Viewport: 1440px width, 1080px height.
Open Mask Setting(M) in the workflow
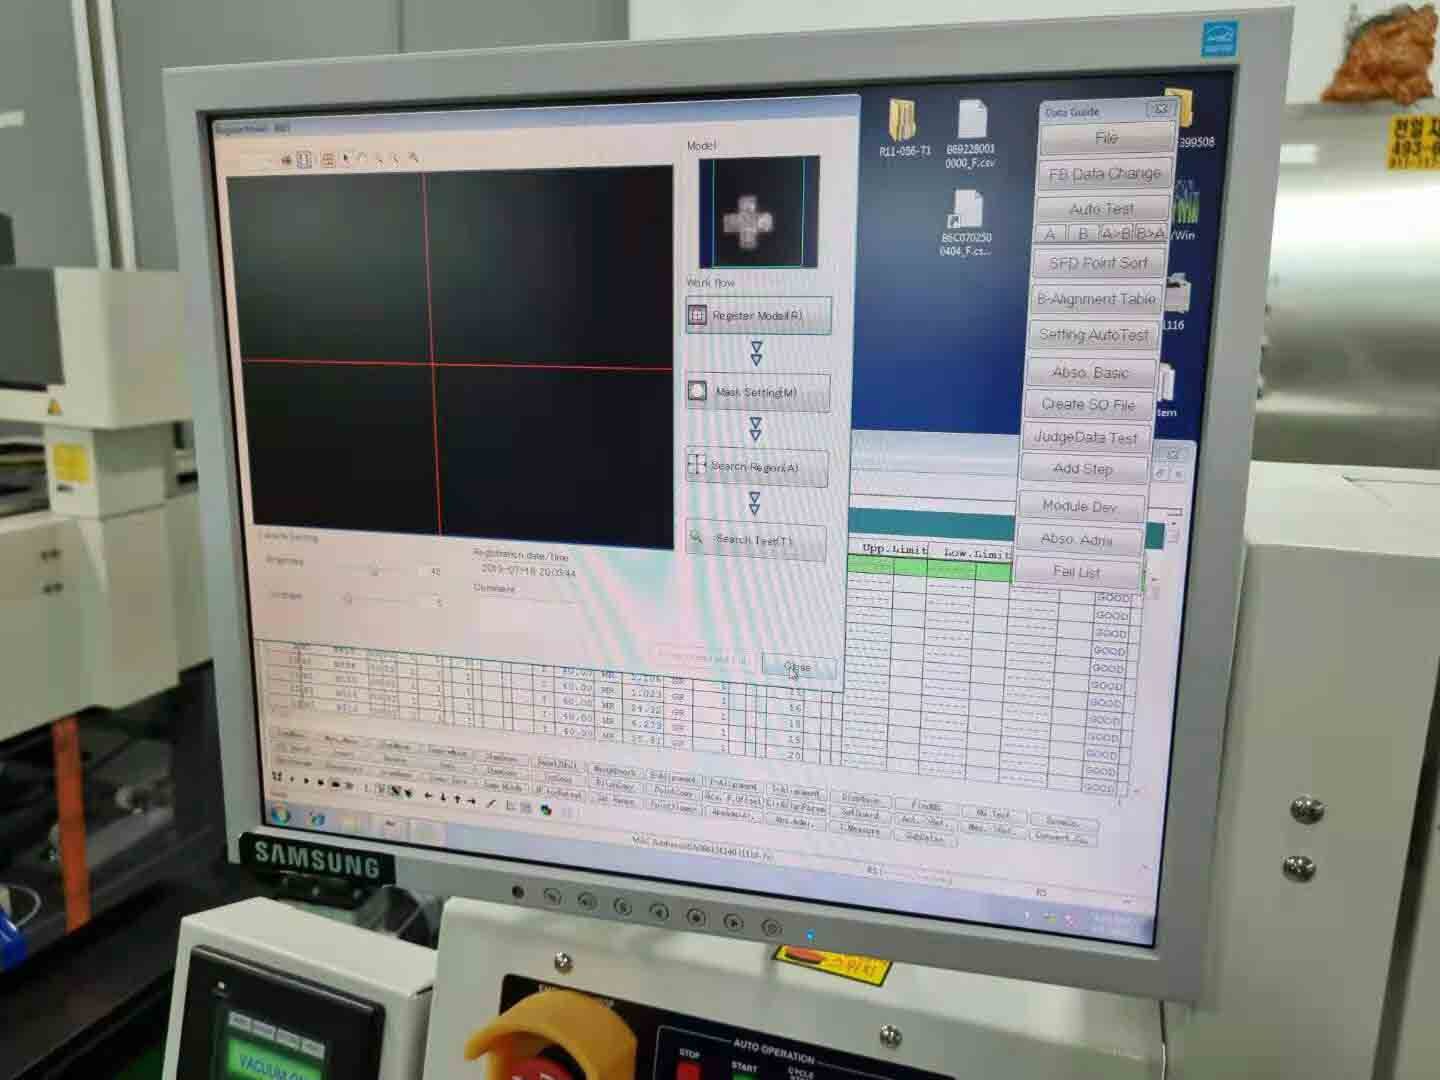pyautogui.click(x=757, y=393)
